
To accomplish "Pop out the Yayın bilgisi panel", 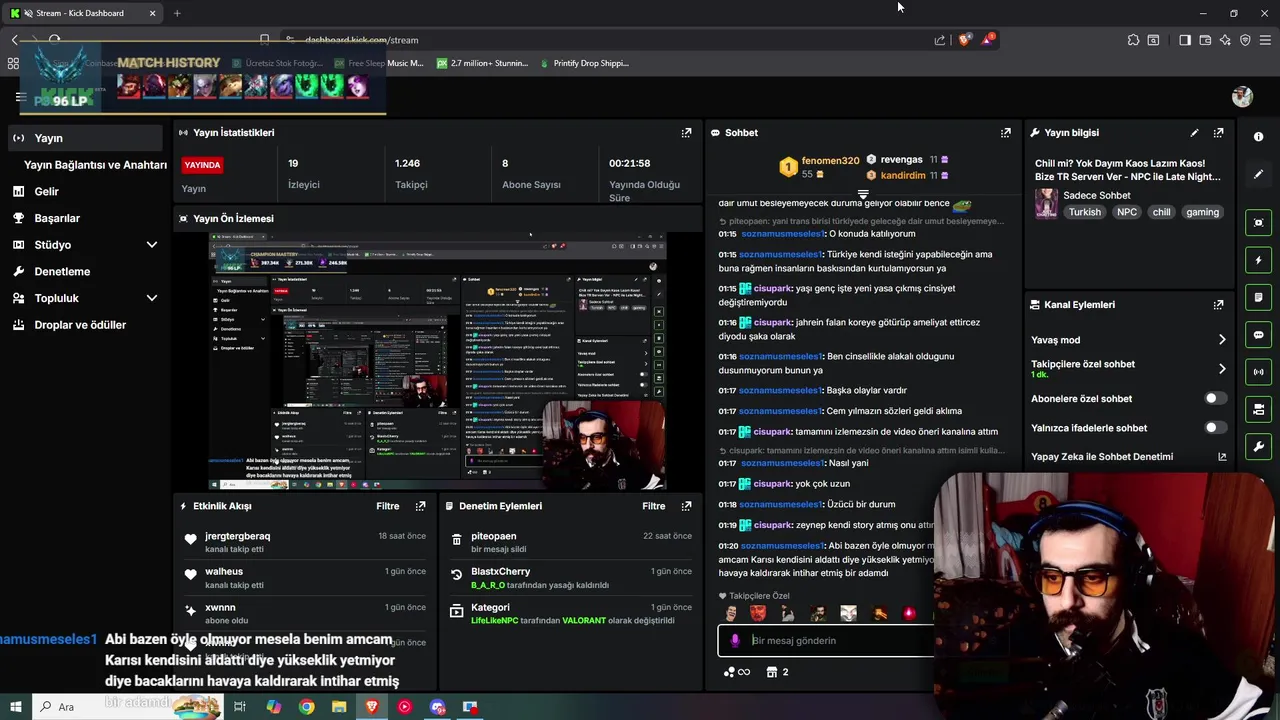I will click(x=1218, y=132).
